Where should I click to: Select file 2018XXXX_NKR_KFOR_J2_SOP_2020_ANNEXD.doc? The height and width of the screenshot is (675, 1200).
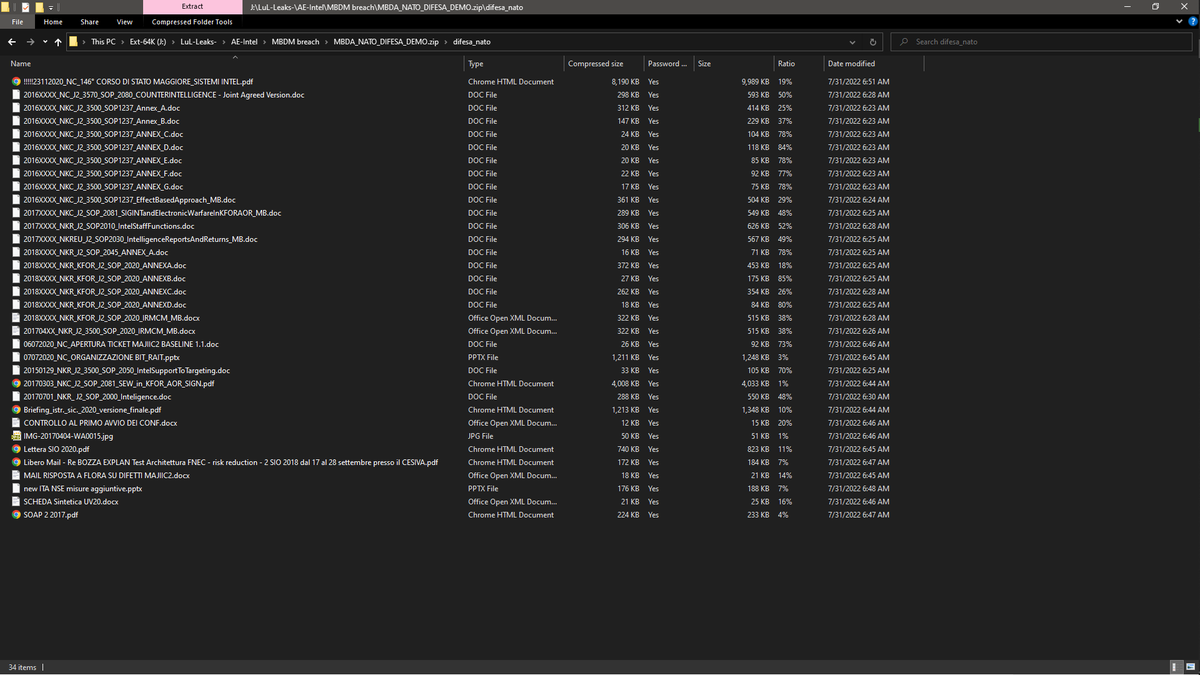tap(104, 305)
